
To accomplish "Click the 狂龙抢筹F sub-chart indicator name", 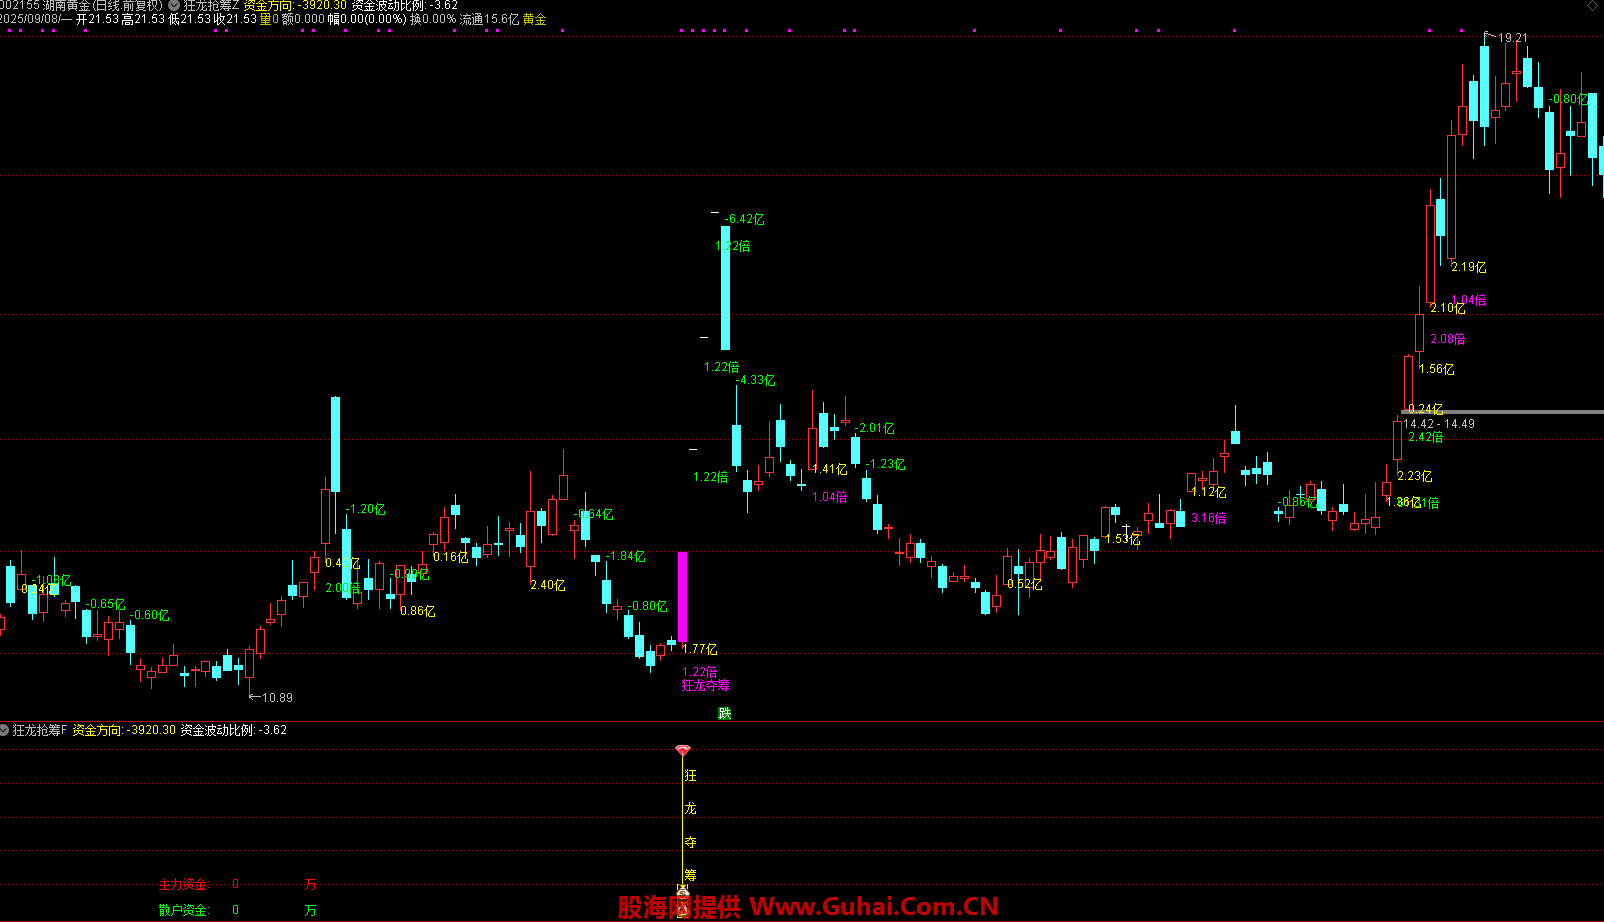I will pyautogui.click(x=40, y=730).
